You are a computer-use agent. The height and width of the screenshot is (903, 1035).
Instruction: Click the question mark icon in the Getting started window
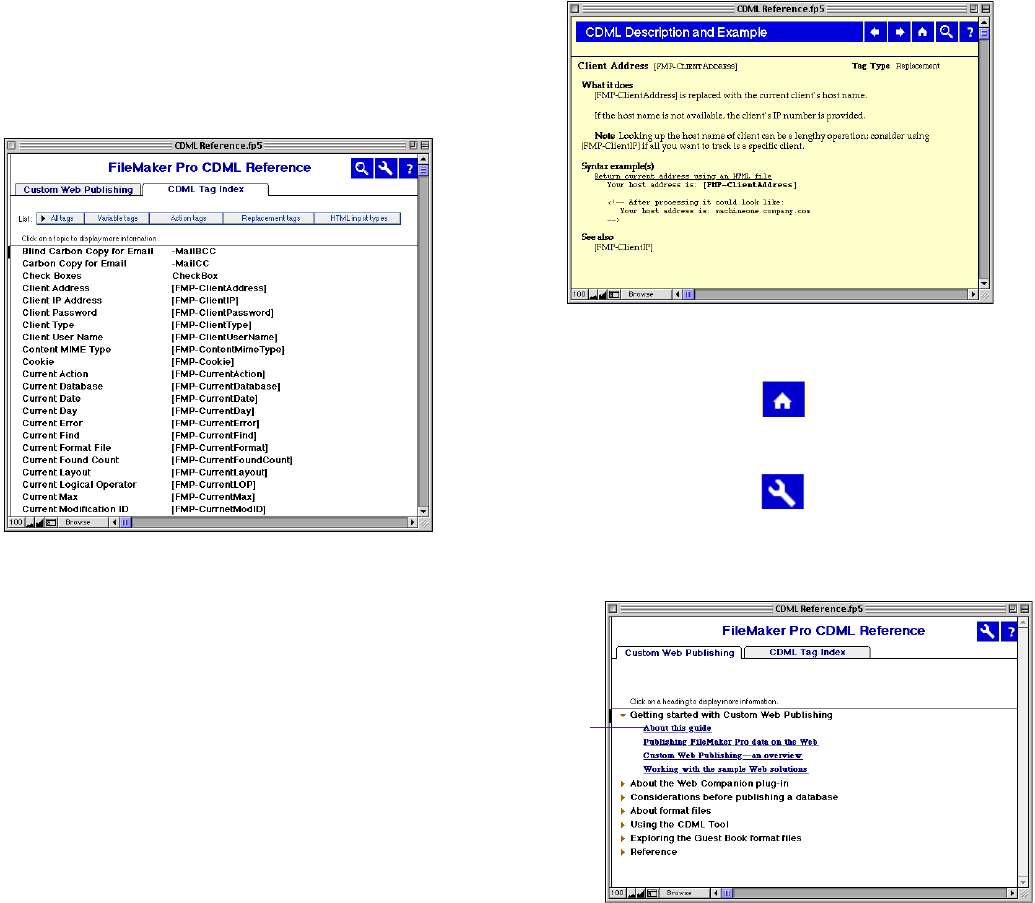coord(1010,632)
